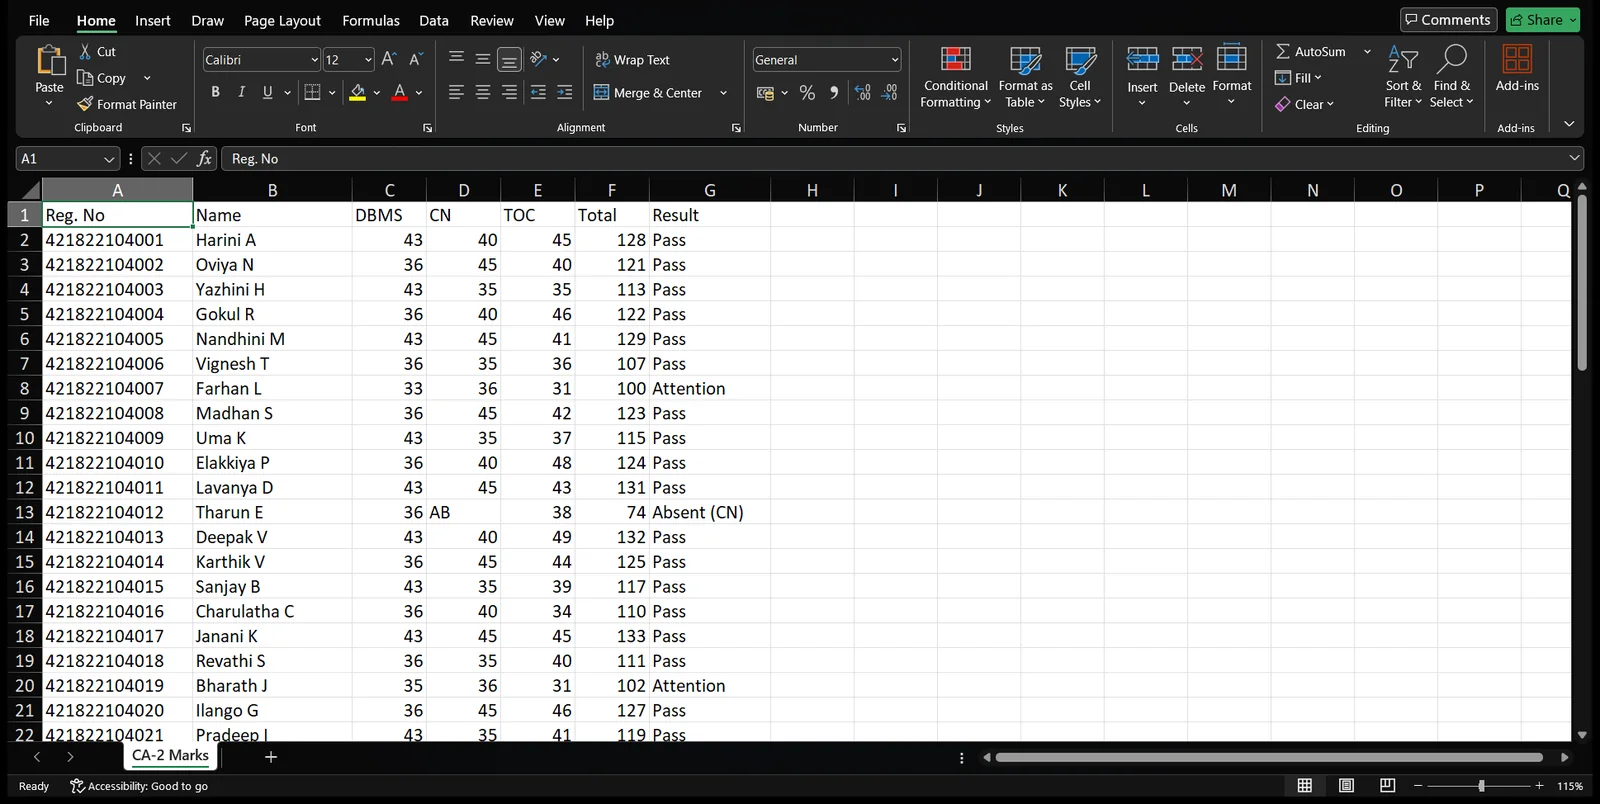The height and width of the screenshot is (804, 1600).
Task: Open the Find & Select menu
Action: pyautogui.click(x=1451, y=77)
